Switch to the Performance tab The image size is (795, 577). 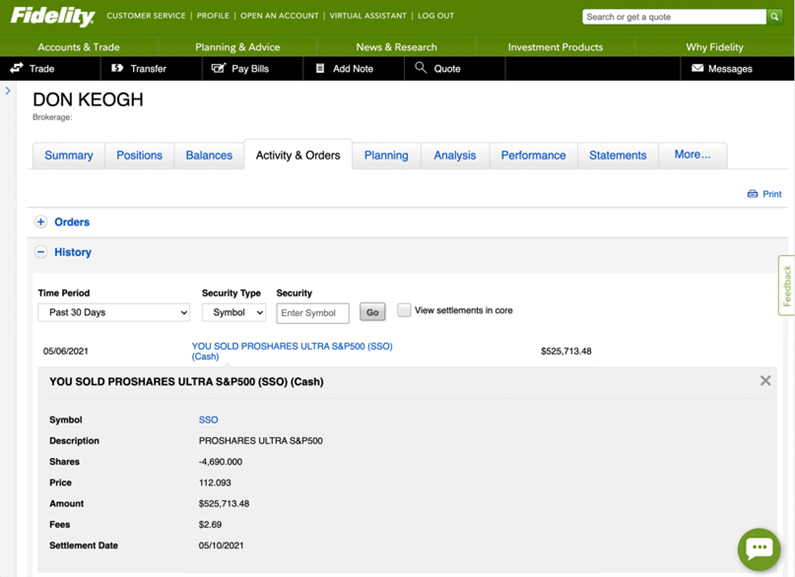click(533, 155)
